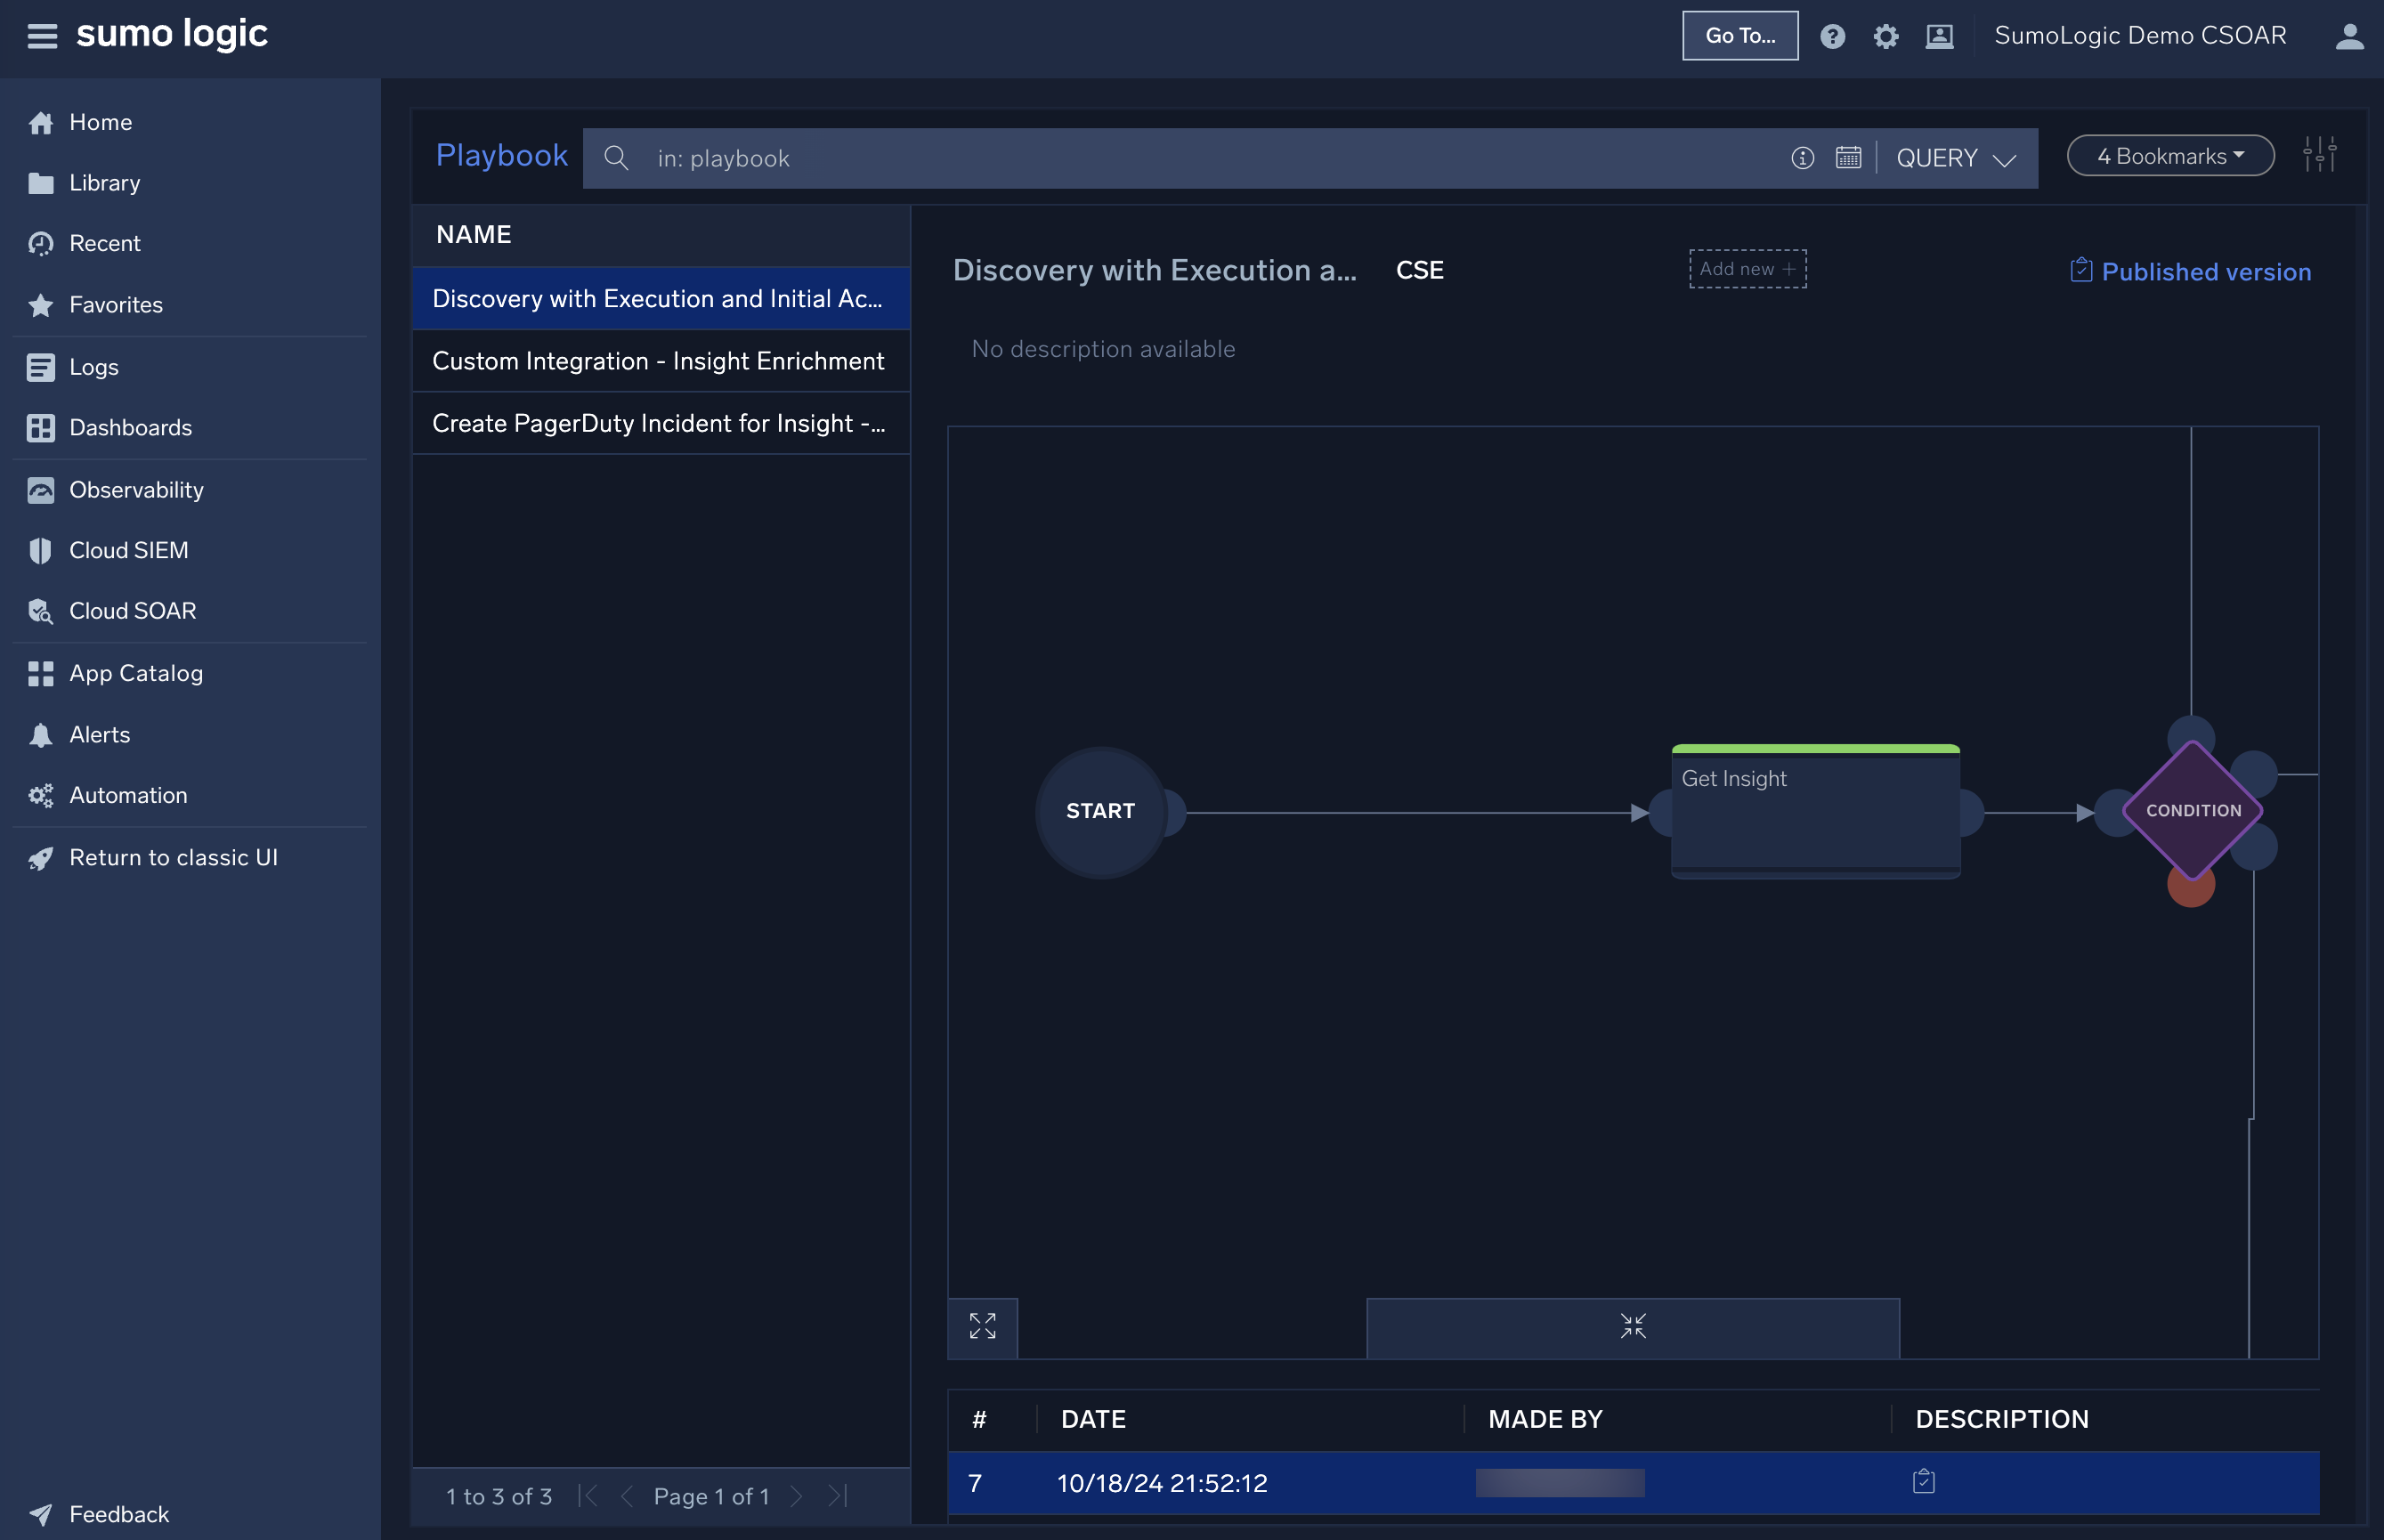The height and width of the screenshot is (1540, 2384).
Task: Click the Automation sidebar icon
Action: (40, 795)
